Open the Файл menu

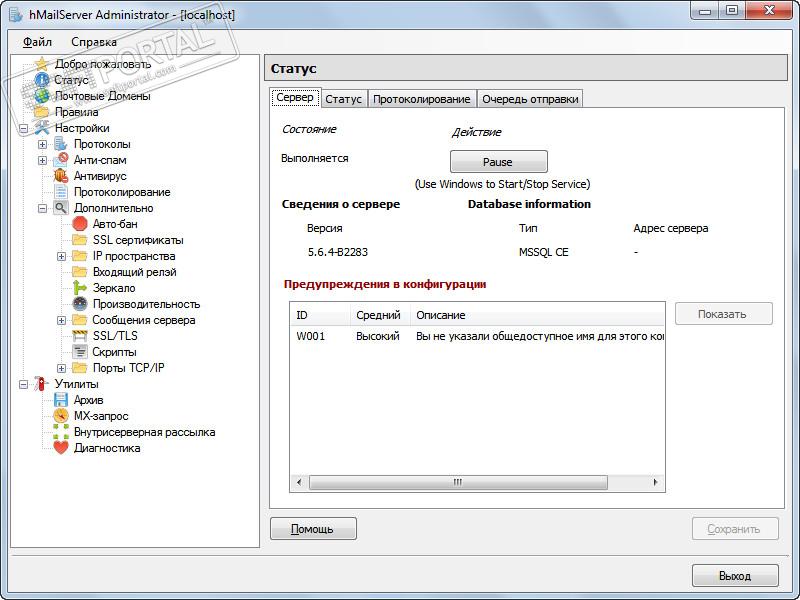(37, 42)
